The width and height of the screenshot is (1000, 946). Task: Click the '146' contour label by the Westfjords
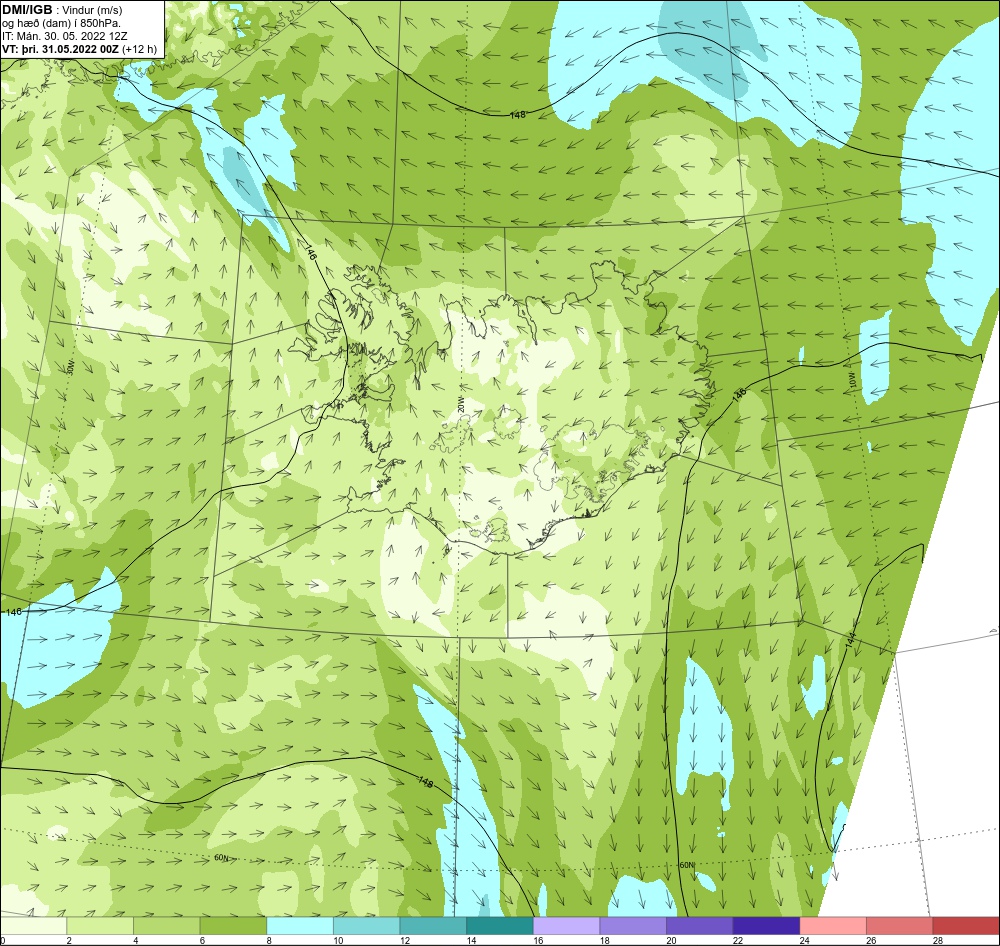click(x=311, y=252)
